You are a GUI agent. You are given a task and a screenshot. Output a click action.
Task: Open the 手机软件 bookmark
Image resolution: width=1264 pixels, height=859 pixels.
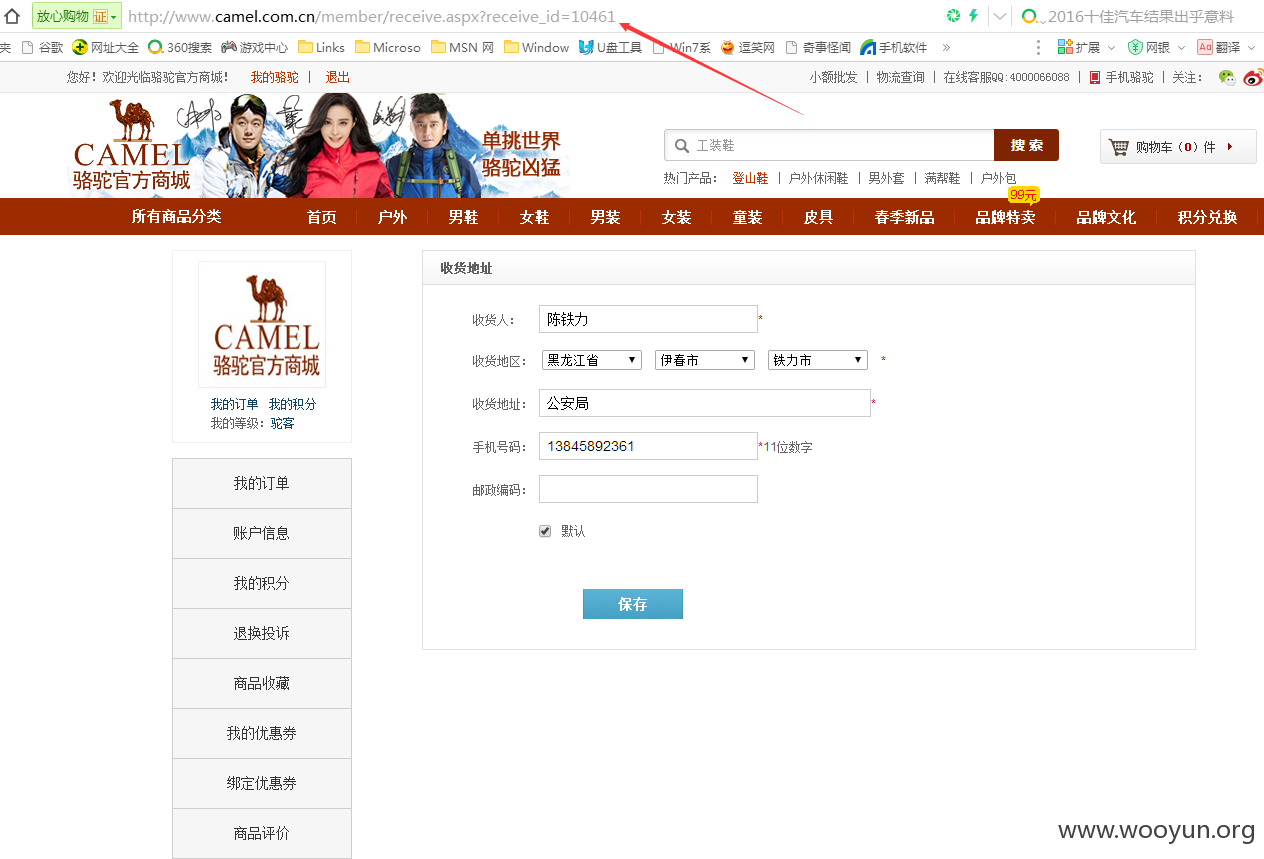(894, 47)
